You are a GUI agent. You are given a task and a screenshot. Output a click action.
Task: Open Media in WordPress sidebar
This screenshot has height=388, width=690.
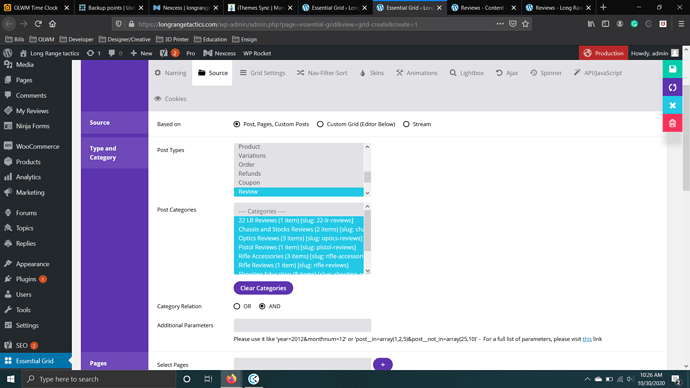25,65
